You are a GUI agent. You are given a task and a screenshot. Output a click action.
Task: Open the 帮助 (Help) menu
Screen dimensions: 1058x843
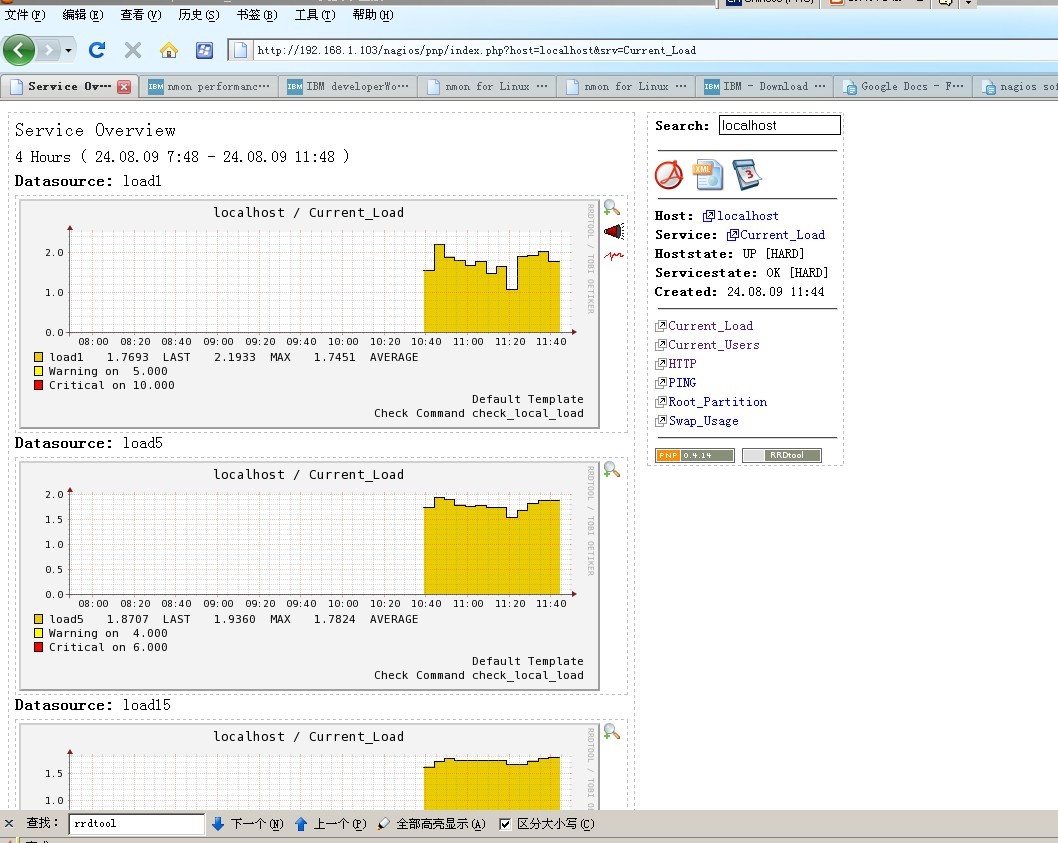pyautogui.click(x=372, y=15)
